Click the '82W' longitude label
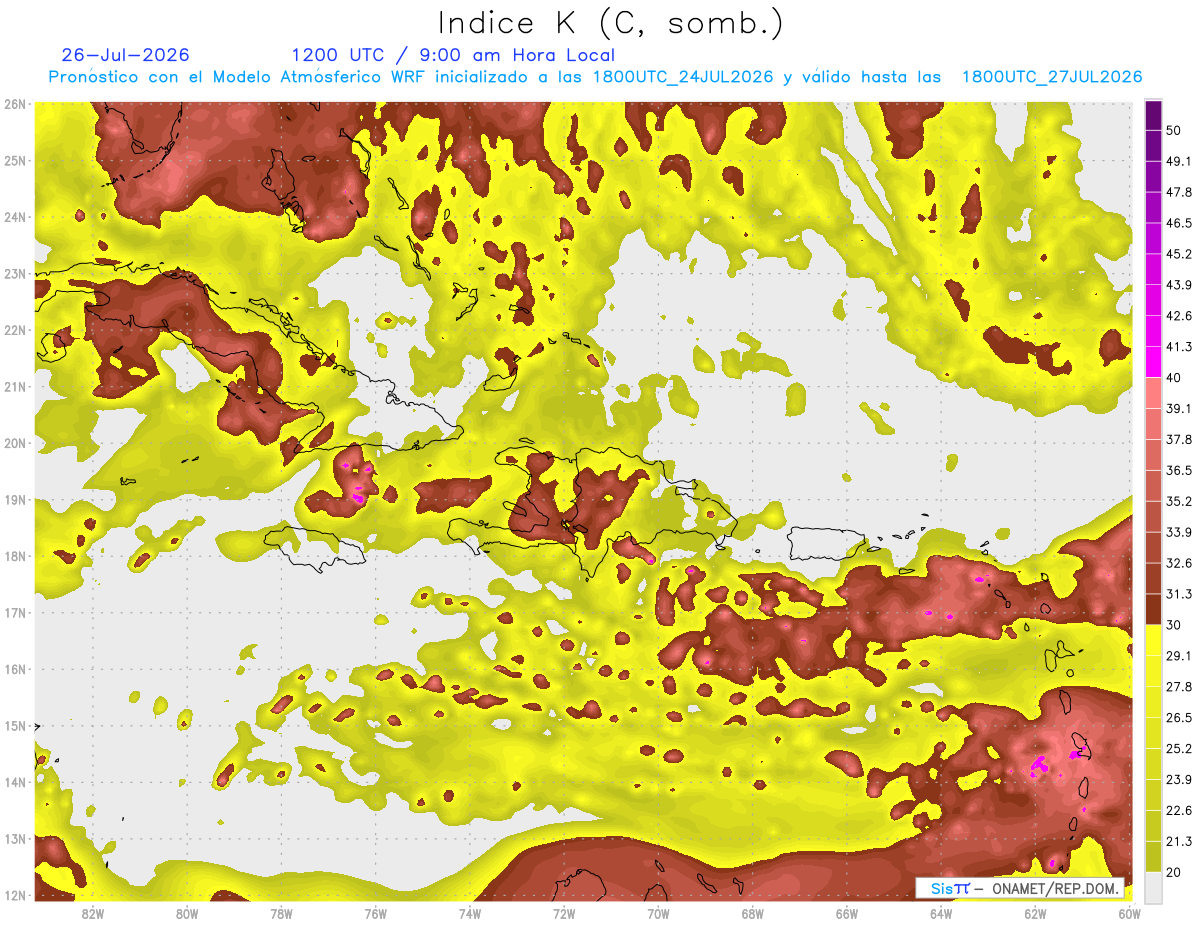1200x927 pixels. (93, 914)
